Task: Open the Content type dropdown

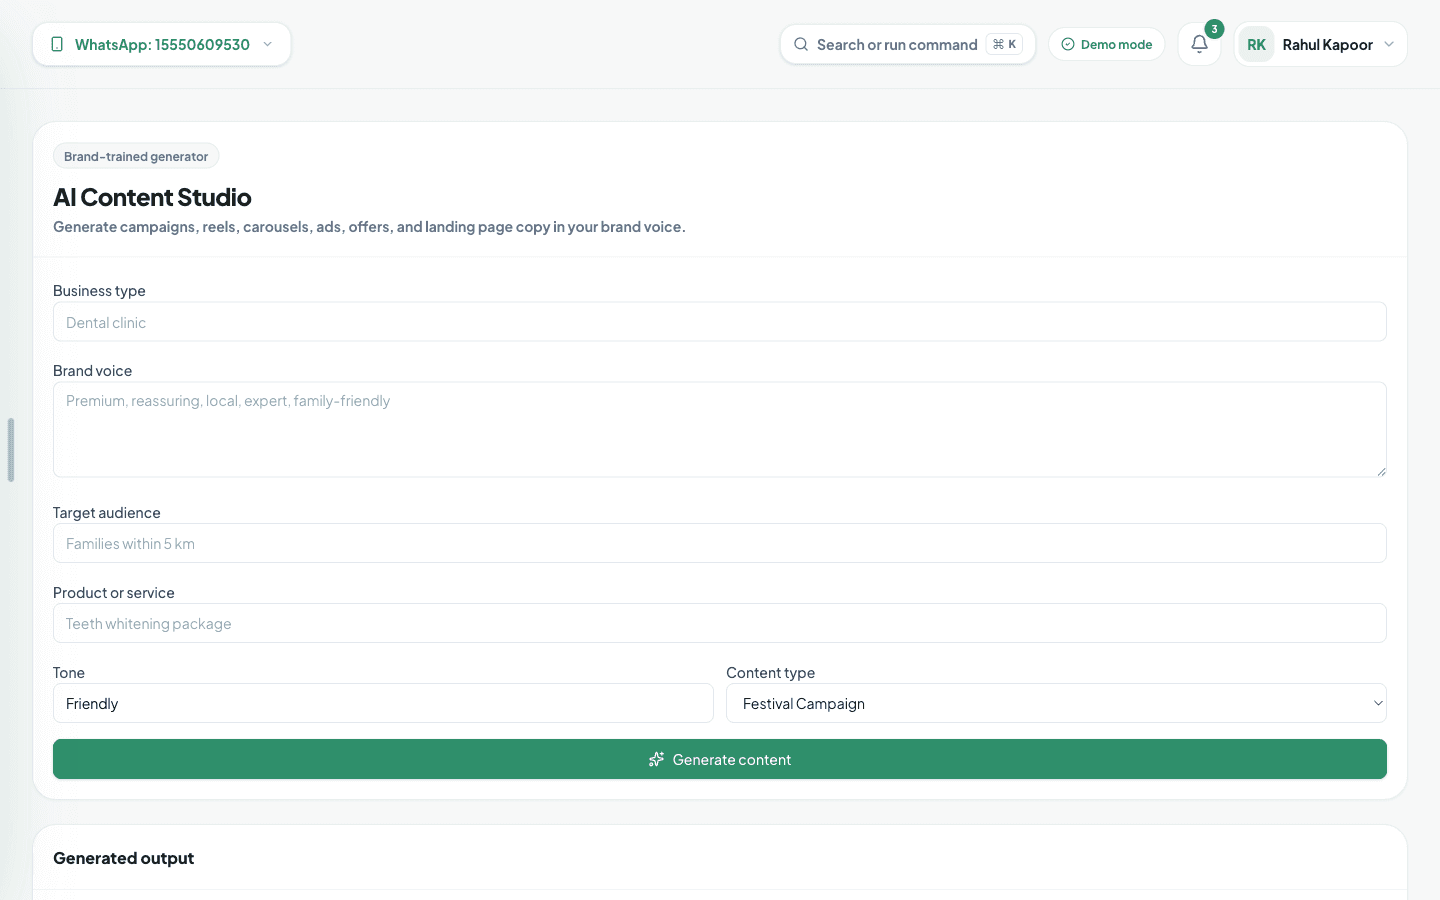Action: pyautogui.click(x=1056, y=703)
